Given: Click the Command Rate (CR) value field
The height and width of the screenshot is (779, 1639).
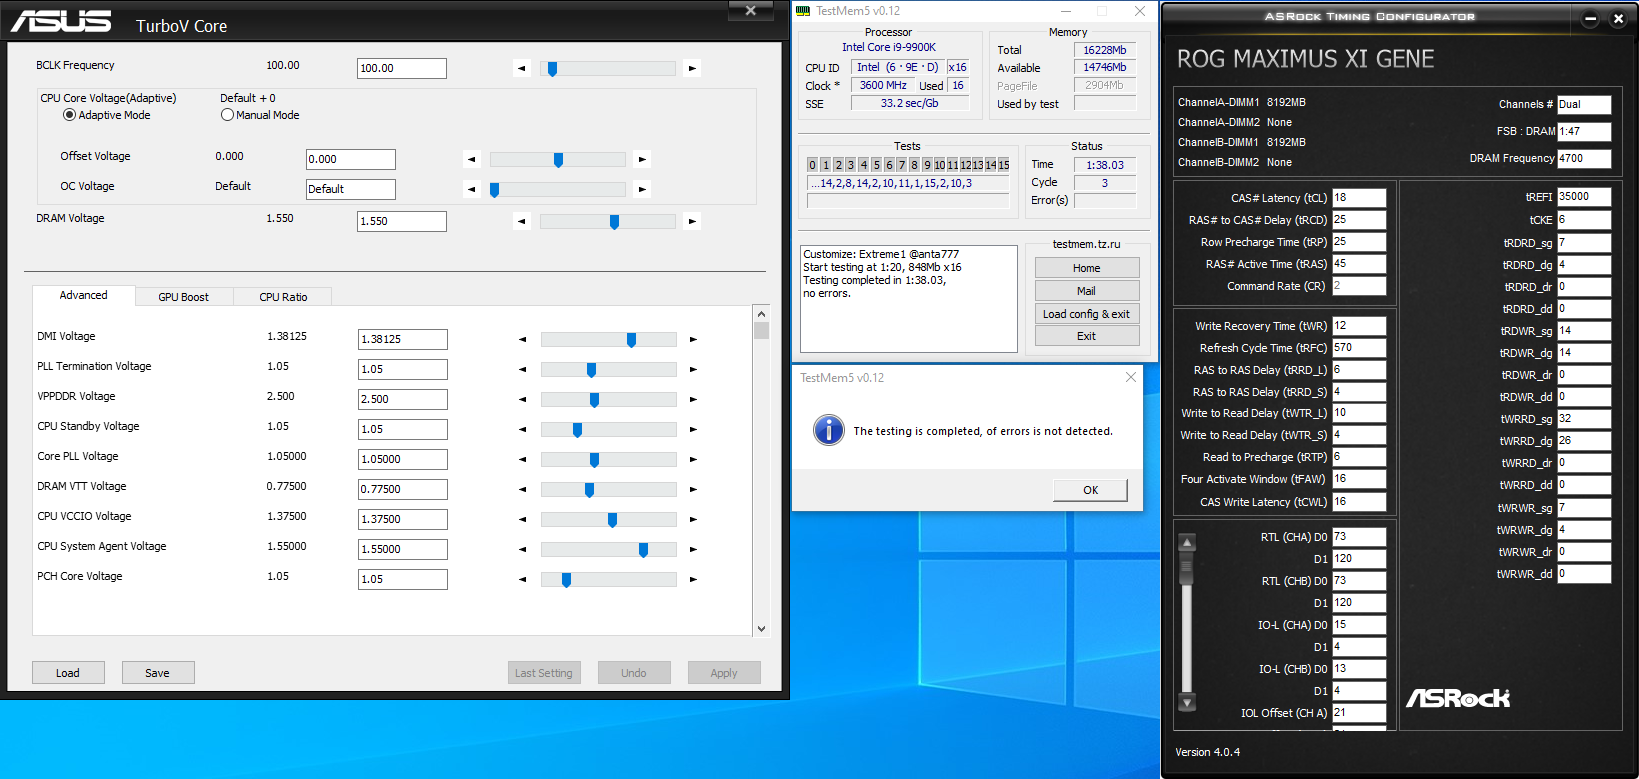Looking at the screenshot, I should click(x=1359, y=286).
